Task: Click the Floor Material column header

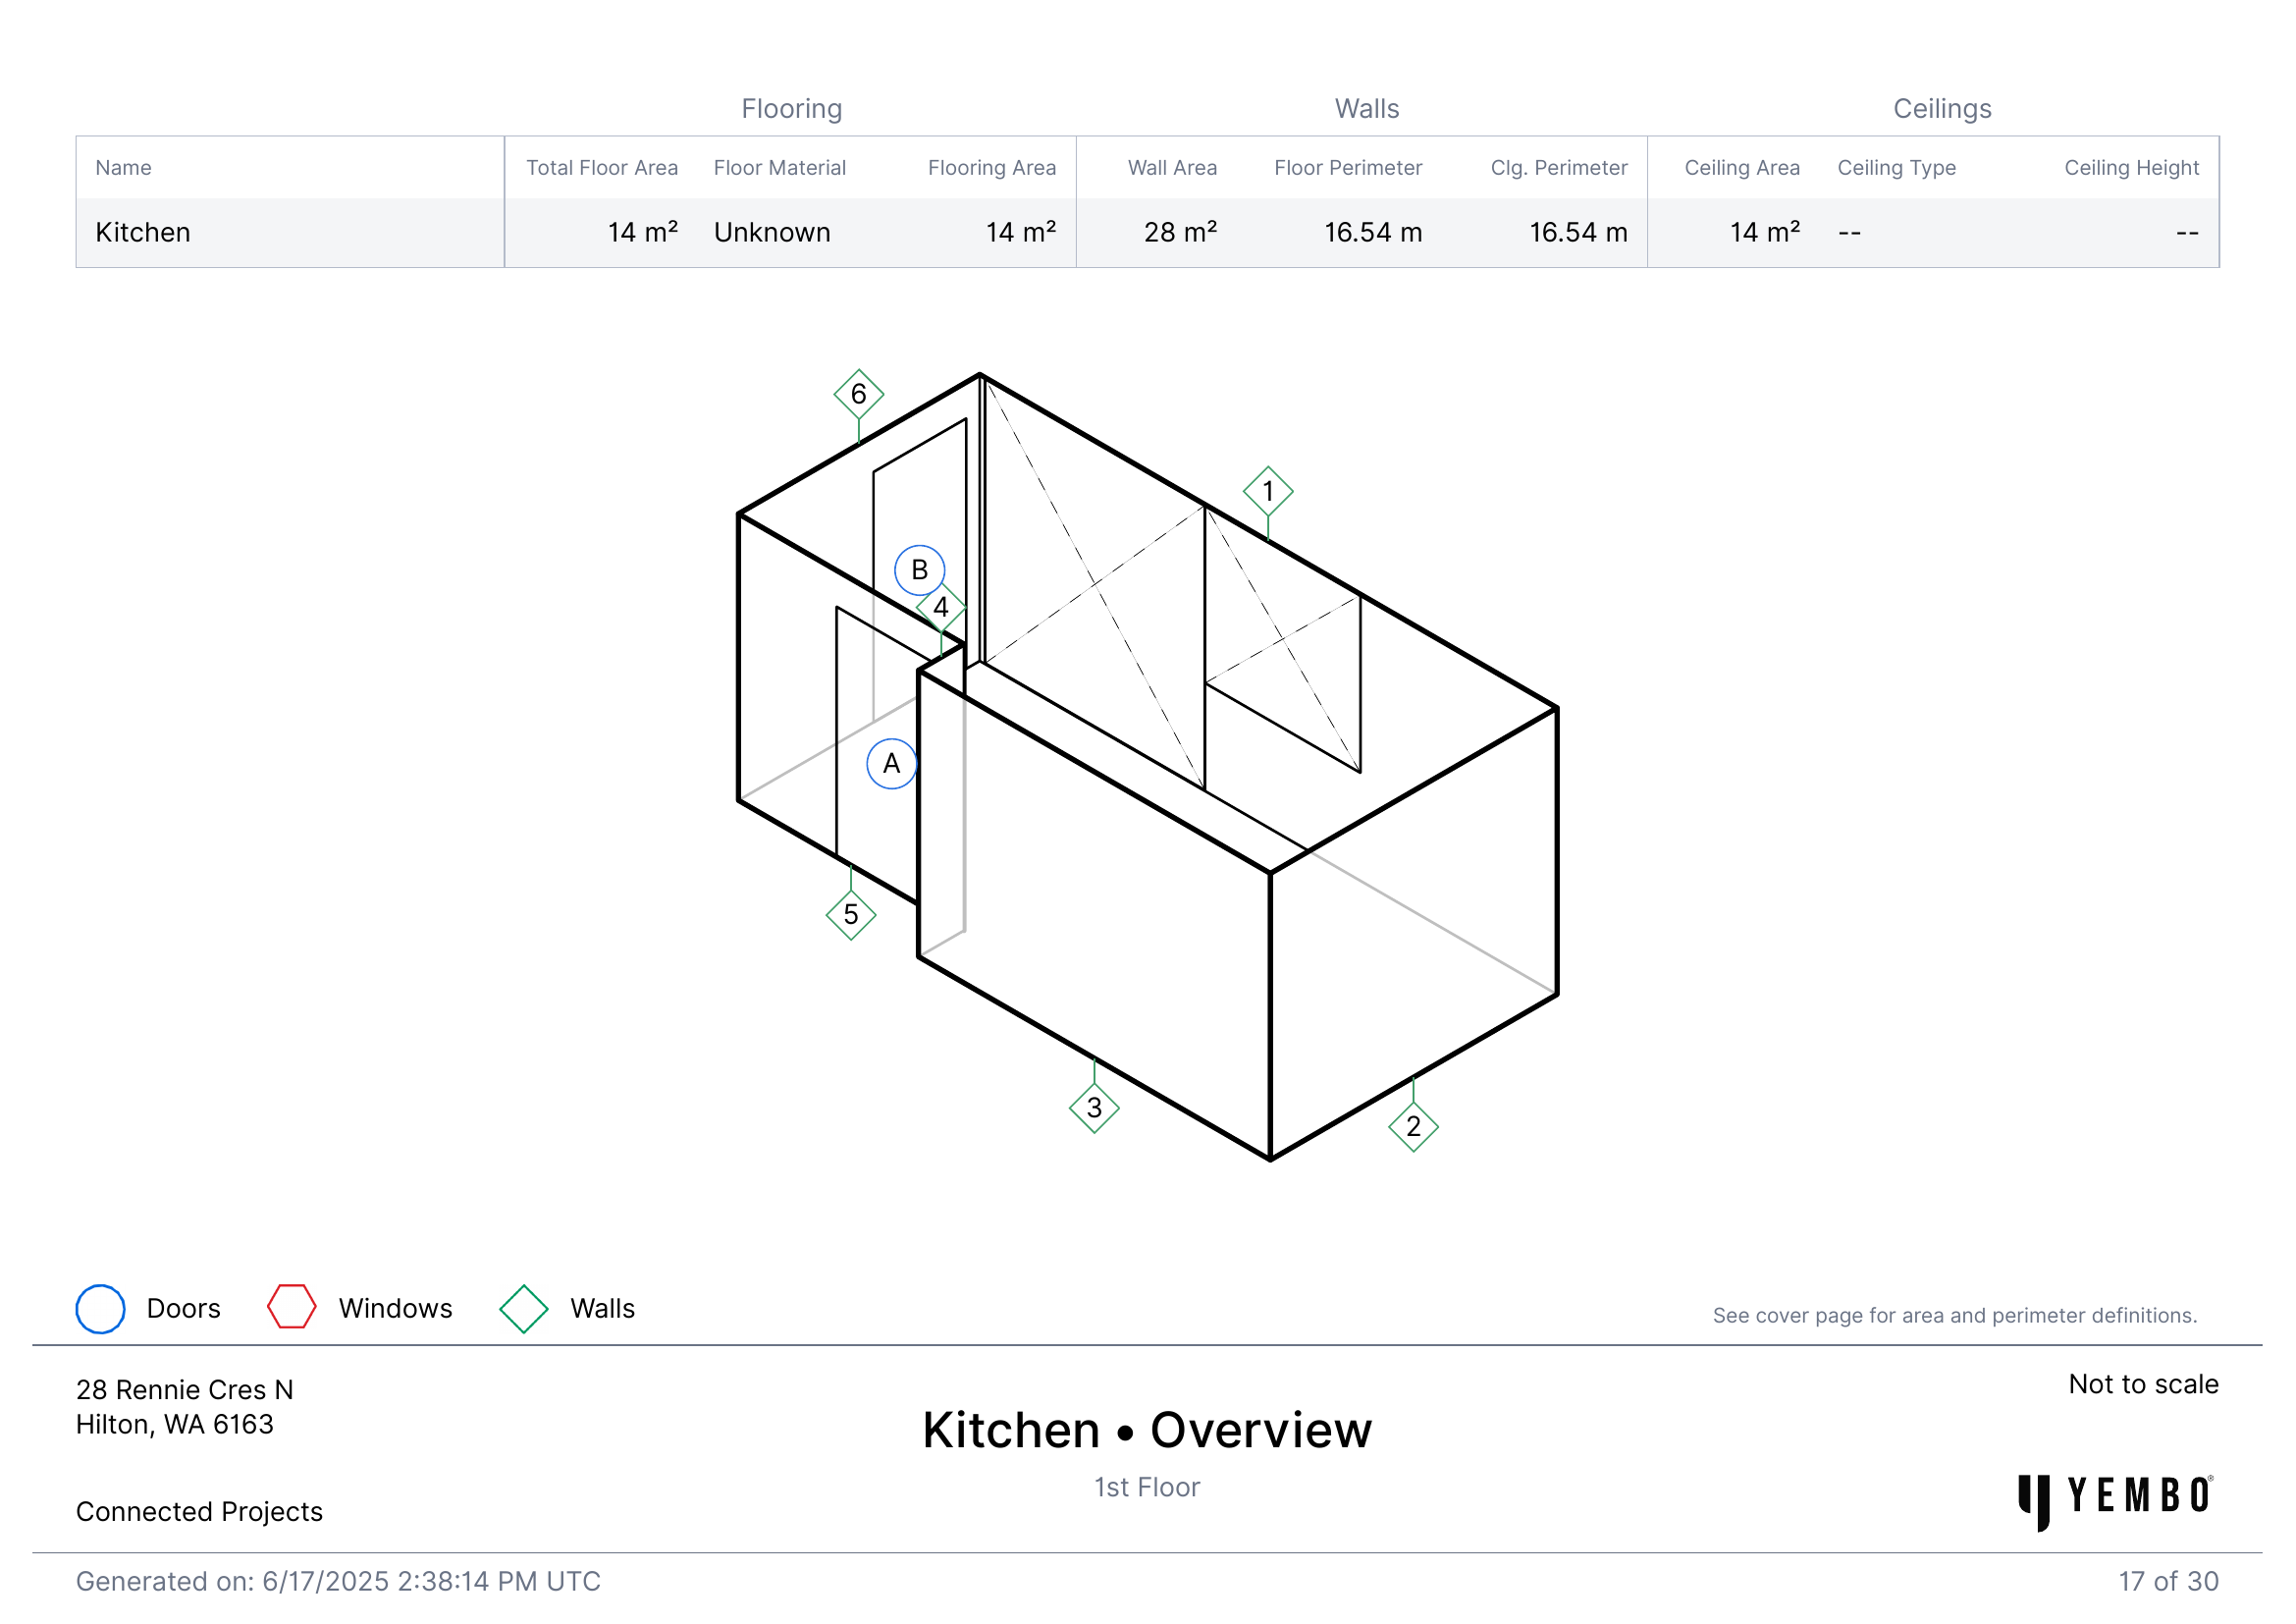Action: click(x=780, y=168)
